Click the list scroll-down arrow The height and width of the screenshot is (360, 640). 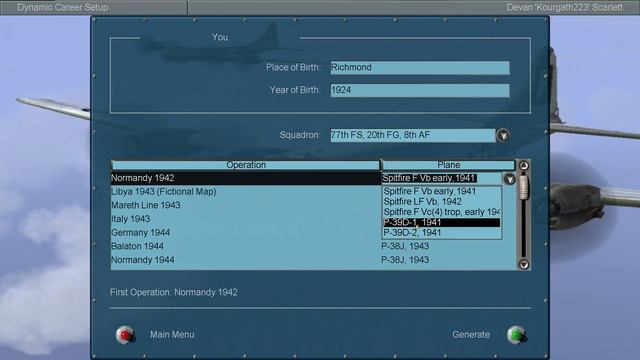point(524,264)
